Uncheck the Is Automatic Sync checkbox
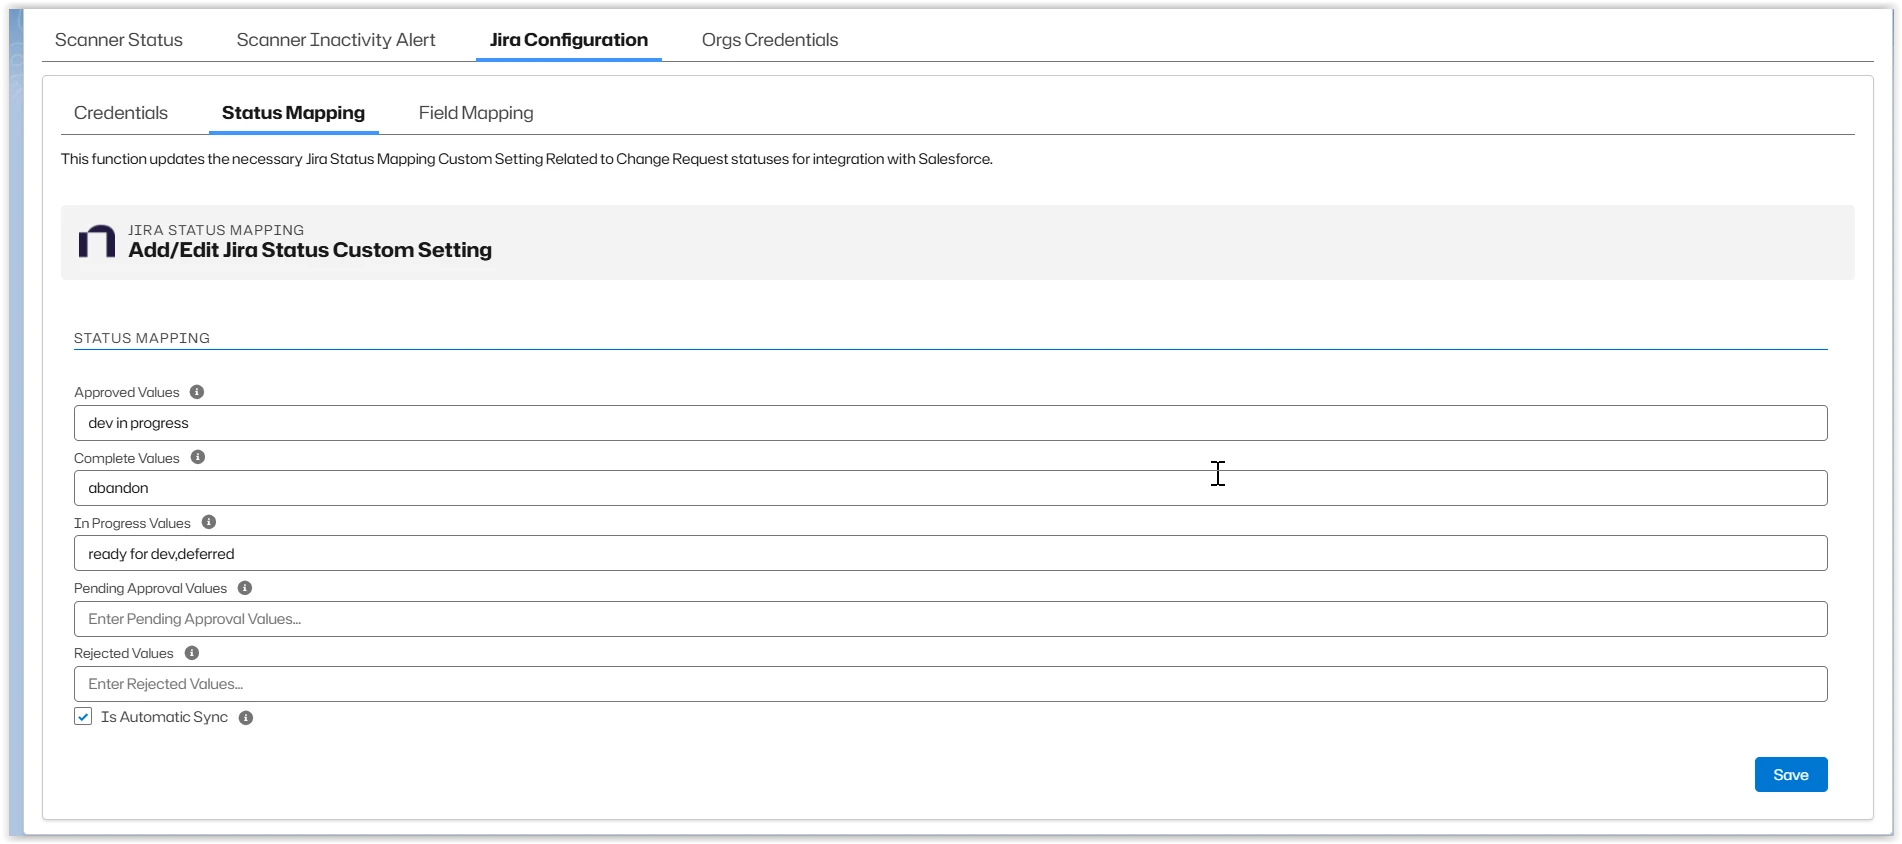The width and height of the screenshot is (1902, 844). 83,717
